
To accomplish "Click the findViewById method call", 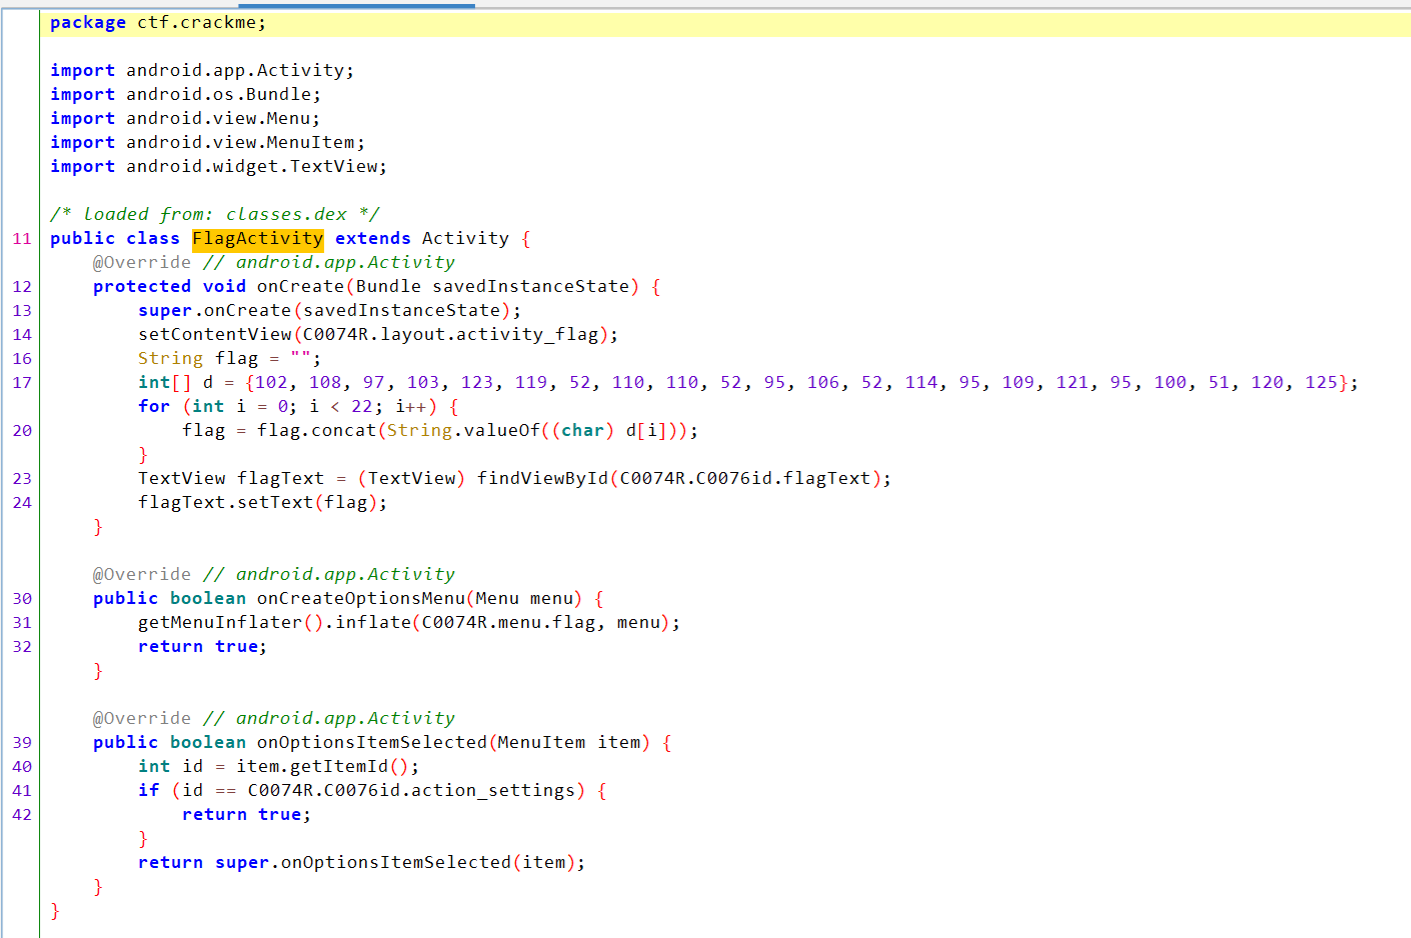I will 542,478.
